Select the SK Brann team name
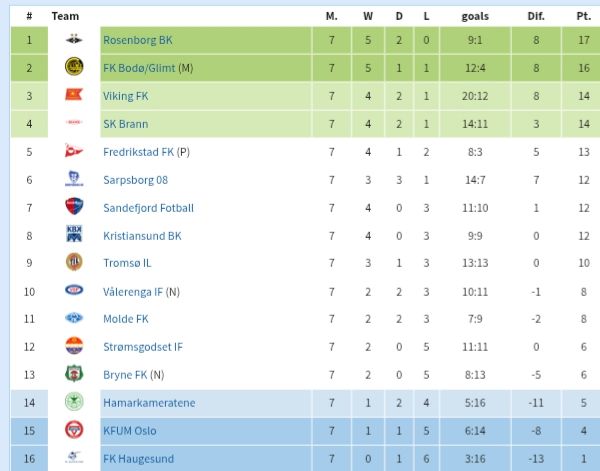The image size is (600, 471). (124, 124)
